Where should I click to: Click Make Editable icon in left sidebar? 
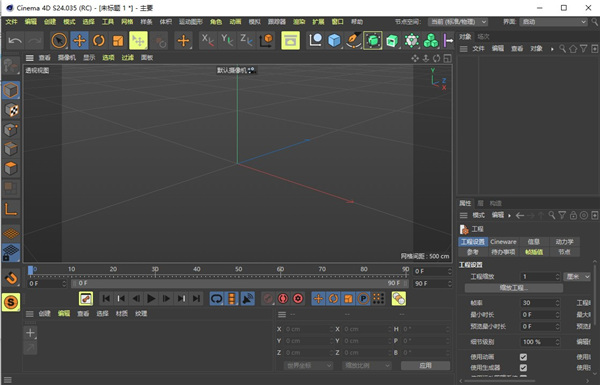point(11,66)
